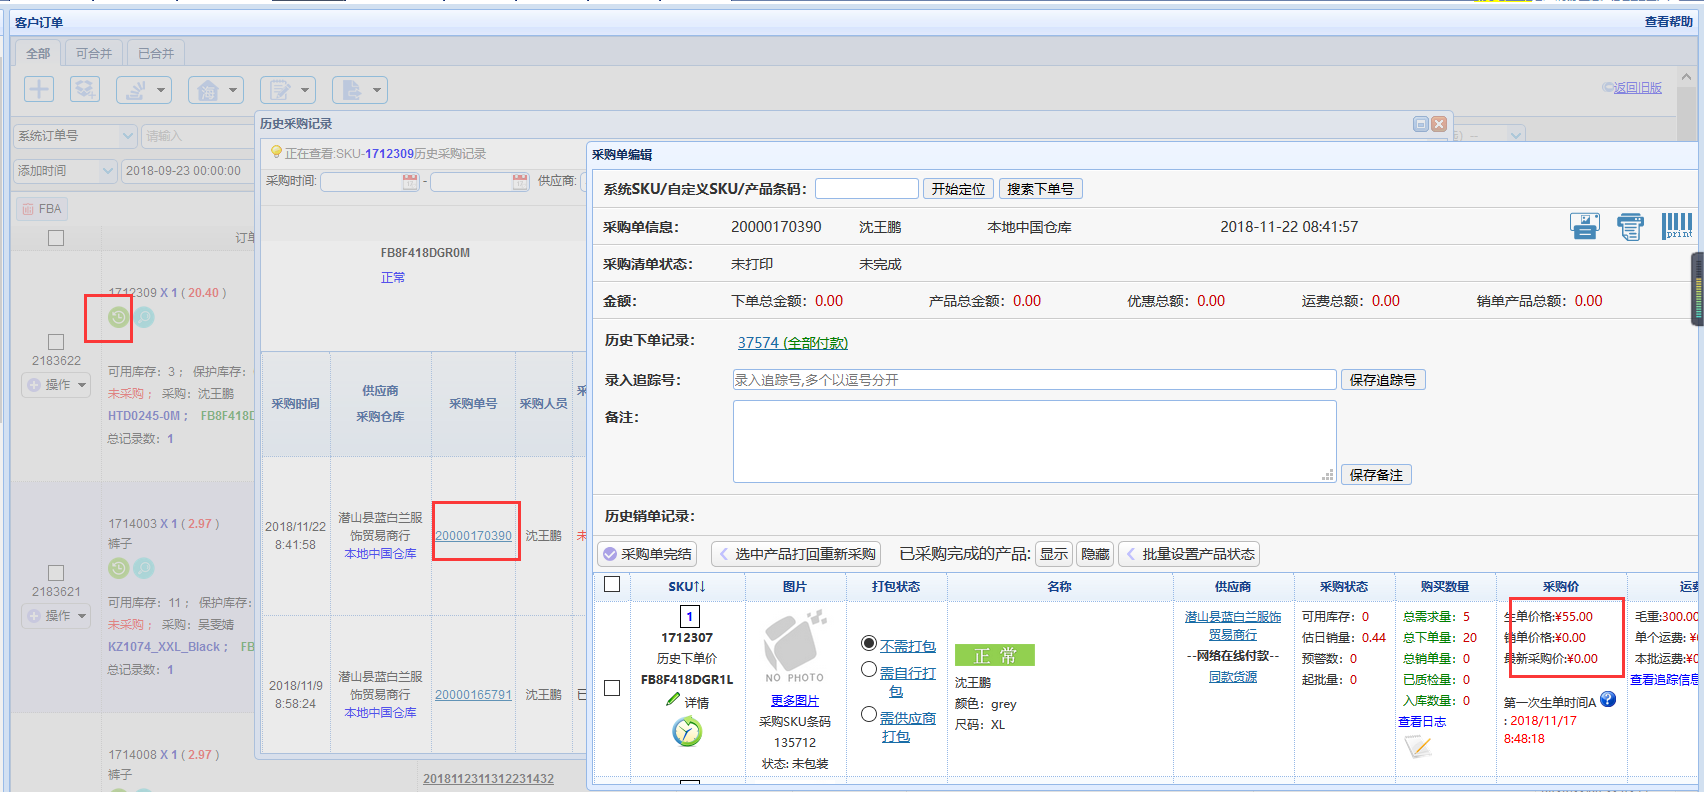Tick the select-all checkbox beside SKU header
The image size is (1704, 792).
click(612, 585)
